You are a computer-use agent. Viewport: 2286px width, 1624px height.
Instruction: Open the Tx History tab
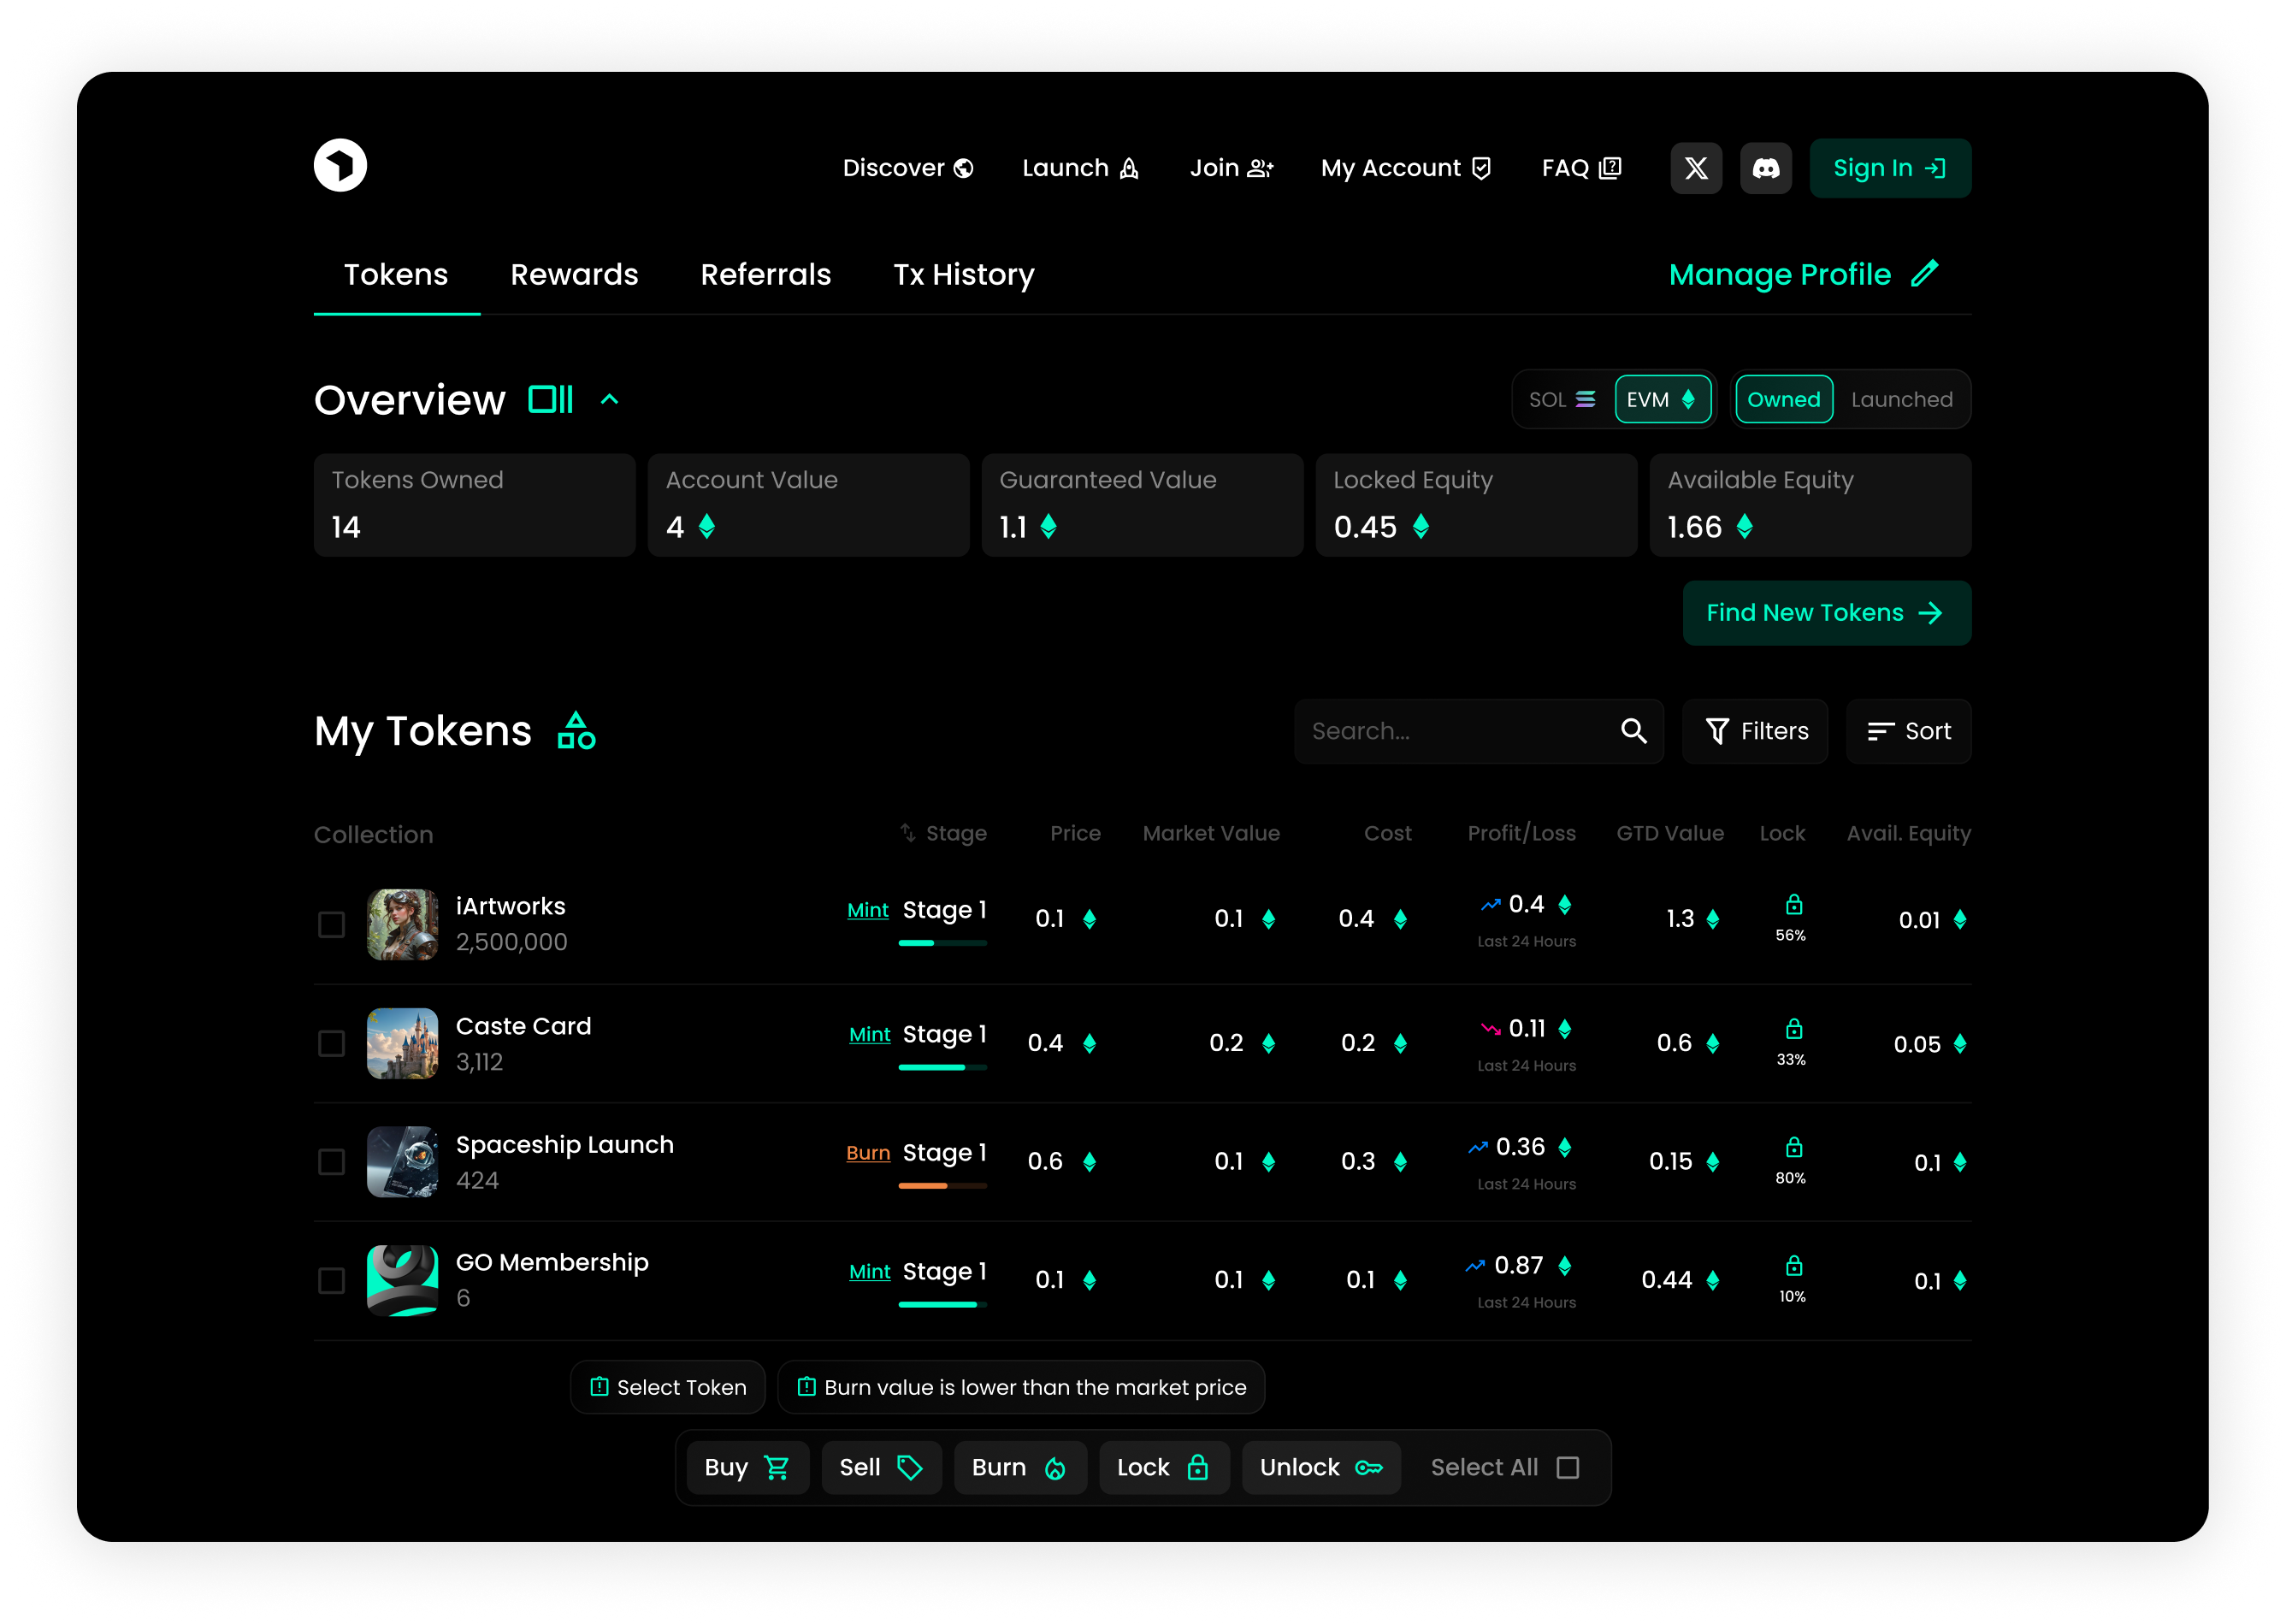click(963, 274)
